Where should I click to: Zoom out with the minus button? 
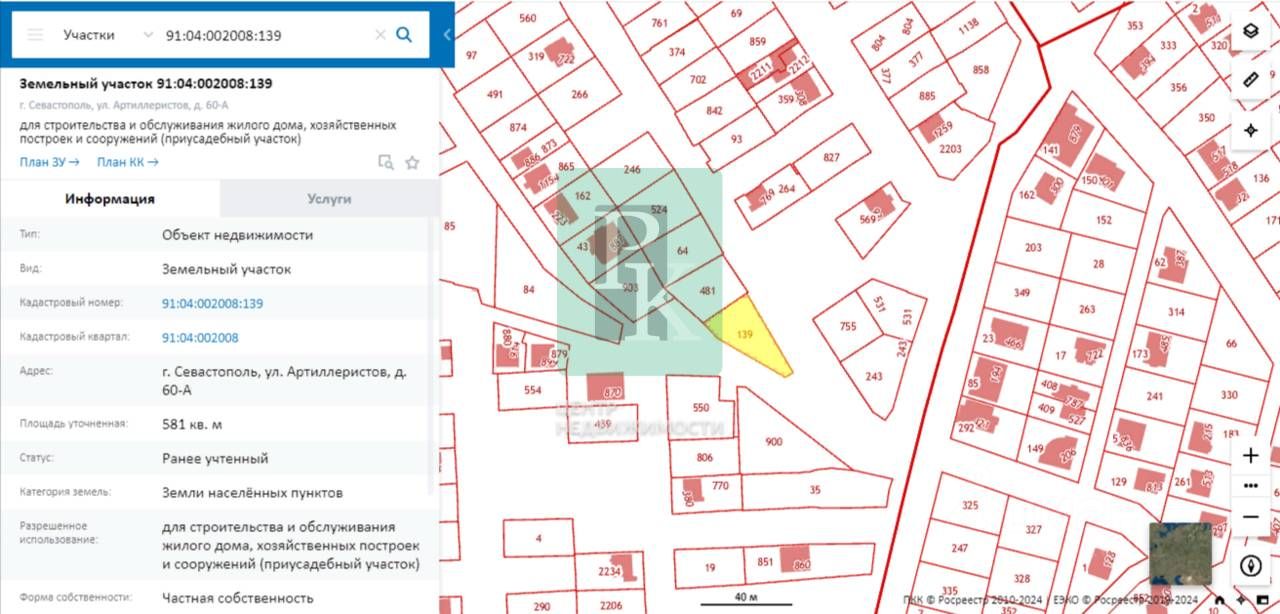(1250, 517)
